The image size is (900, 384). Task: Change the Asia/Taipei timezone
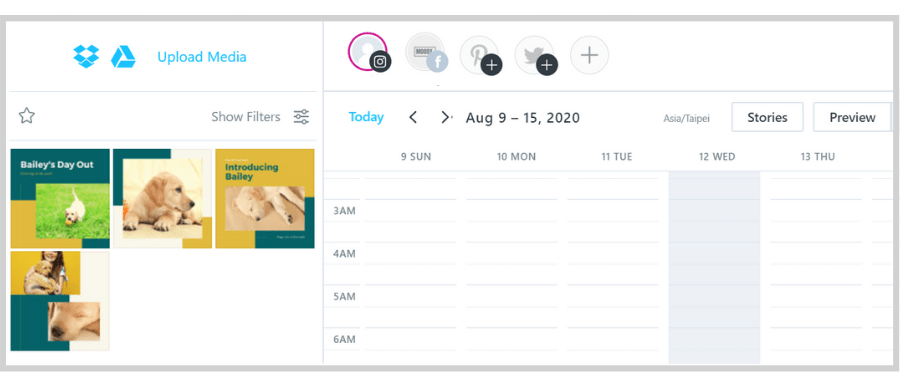(686, 119)
